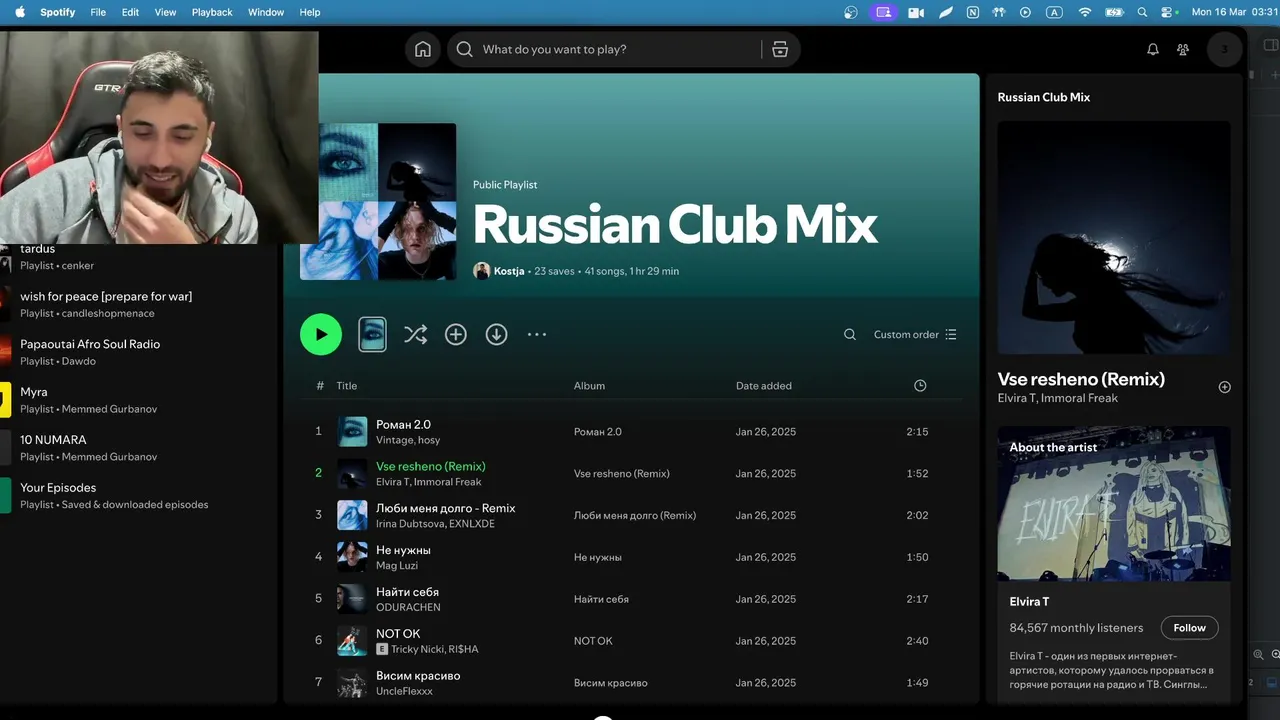This screenshot has width=1280, height=720.
Task: Open the Custom order sort dropdown
Action: tap(915, 335)
